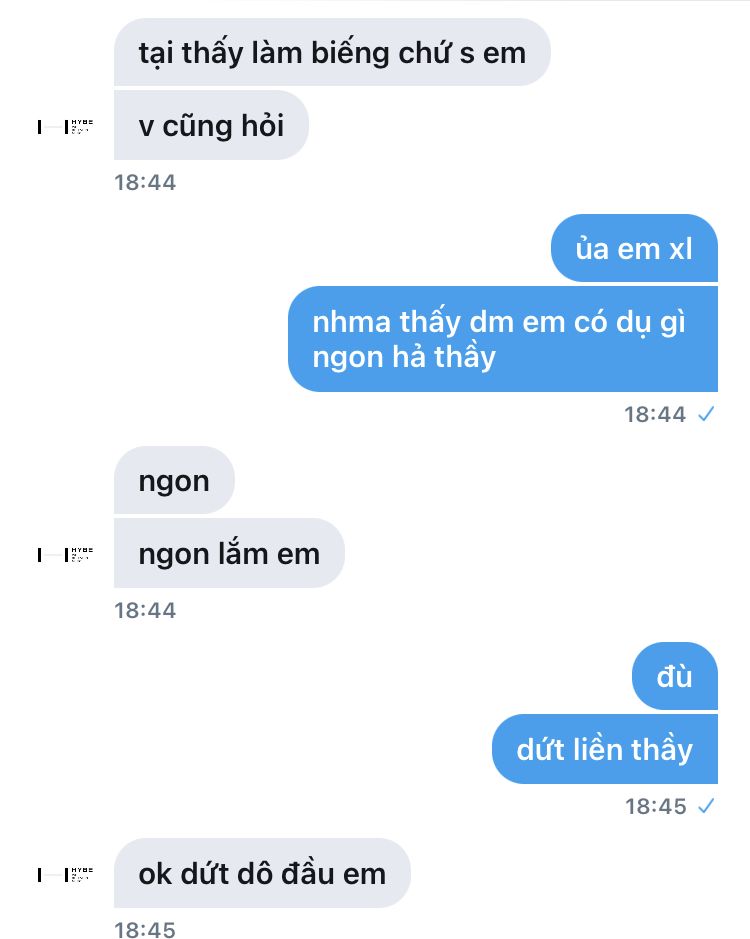Select the 'ngon lắm em' message bubble
This screenshot has width=750, height=939.
[x=229, y=553]
